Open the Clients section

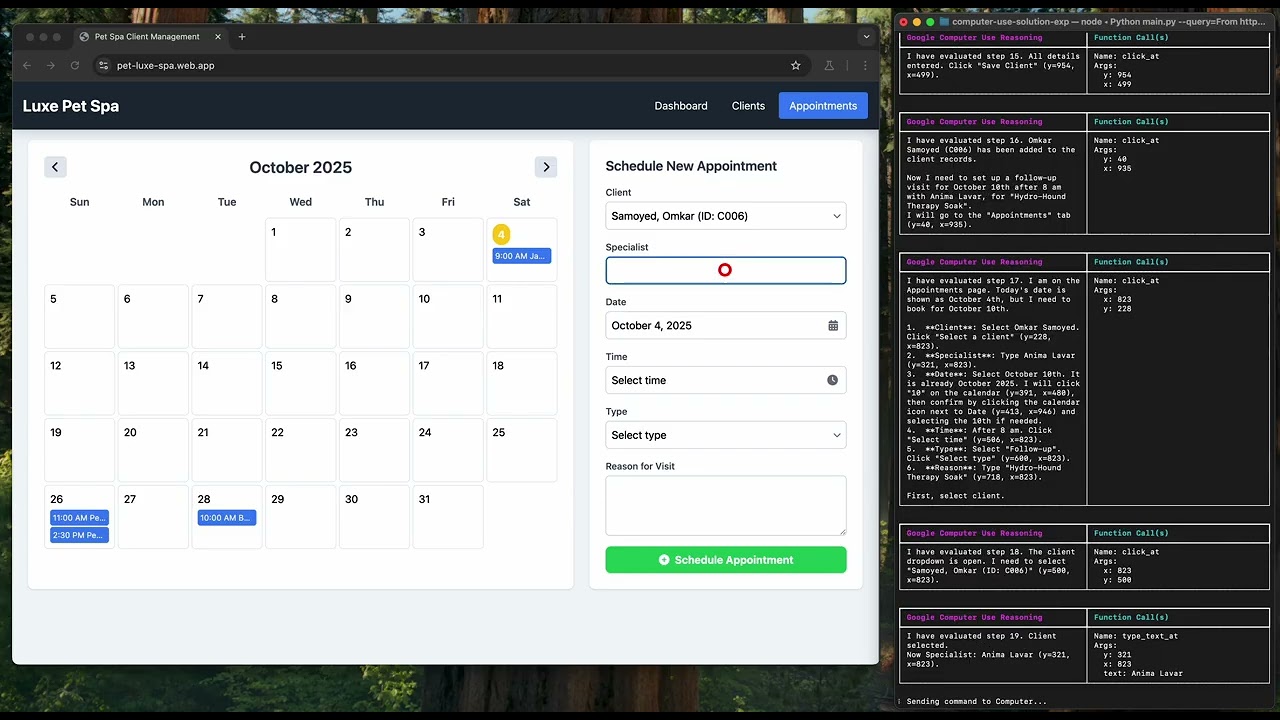tap(748, 105)
